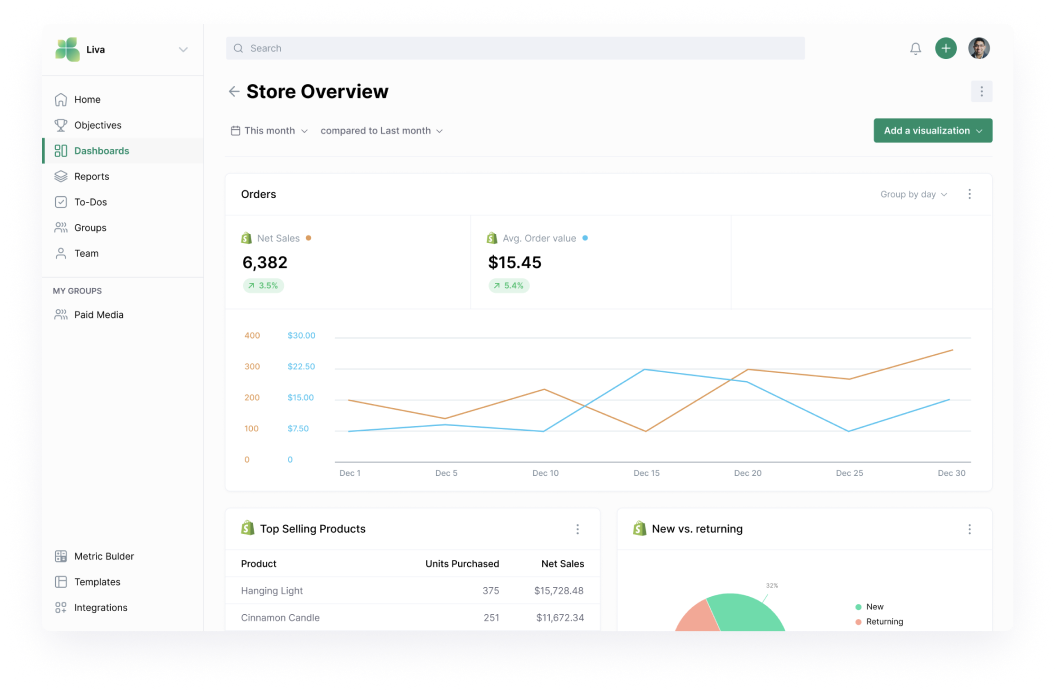Open the user profile avatar
The image size is (1056, 692).
pyautogui.click(x=979, y=48)
